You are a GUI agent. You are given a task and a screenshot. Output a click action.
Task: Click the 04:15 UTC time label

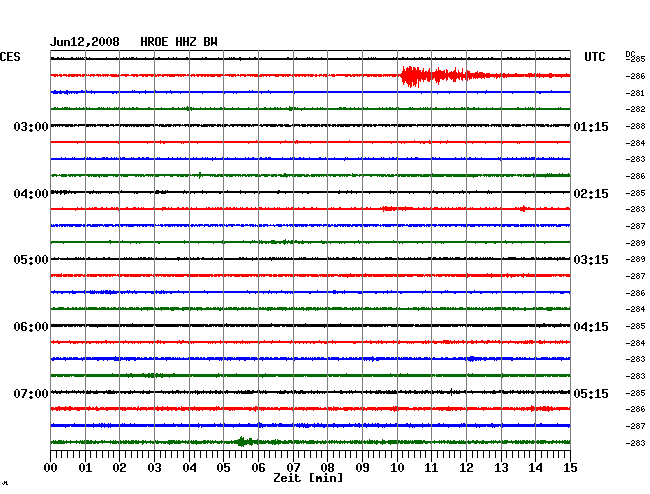(x=591, y=327)
